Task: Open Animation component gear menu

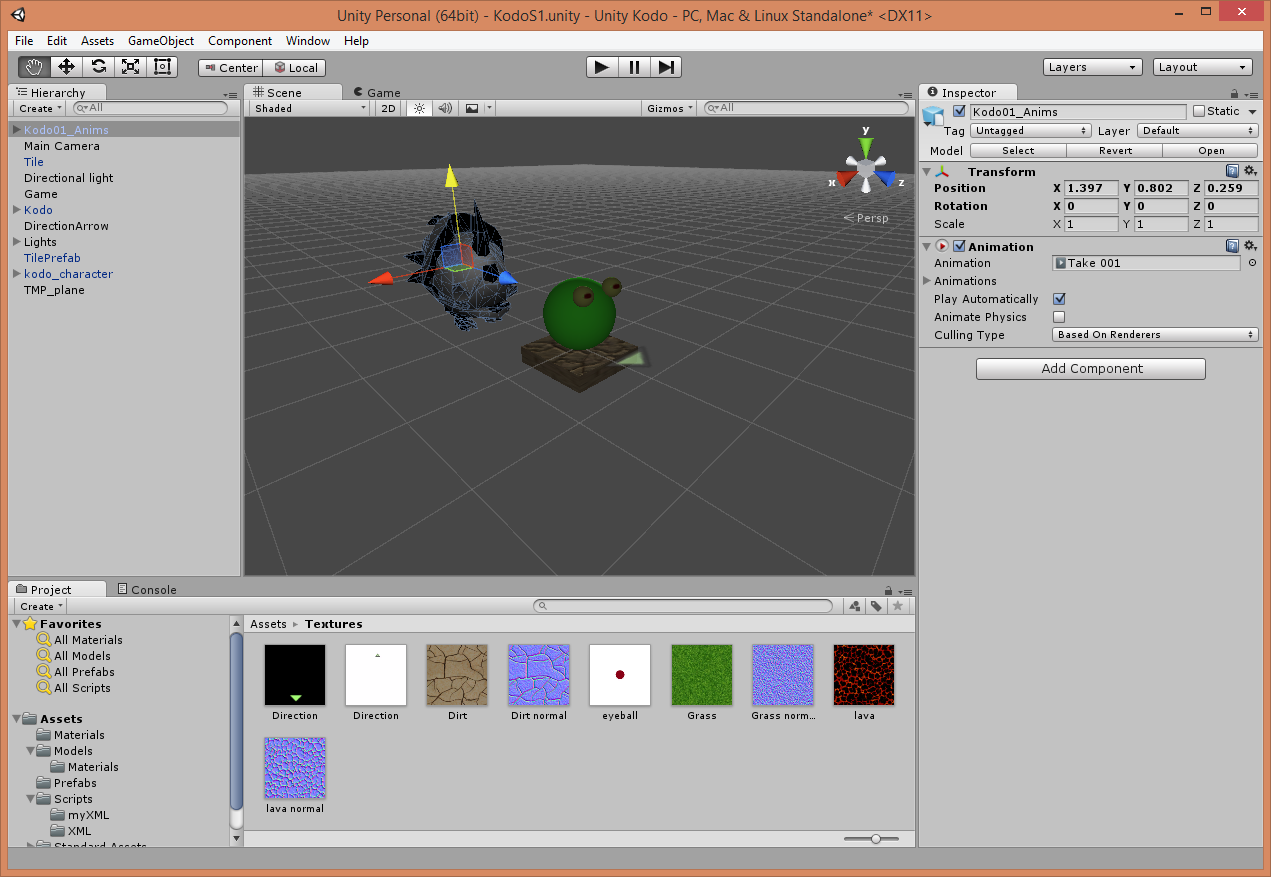Action: pos(1250,246)
